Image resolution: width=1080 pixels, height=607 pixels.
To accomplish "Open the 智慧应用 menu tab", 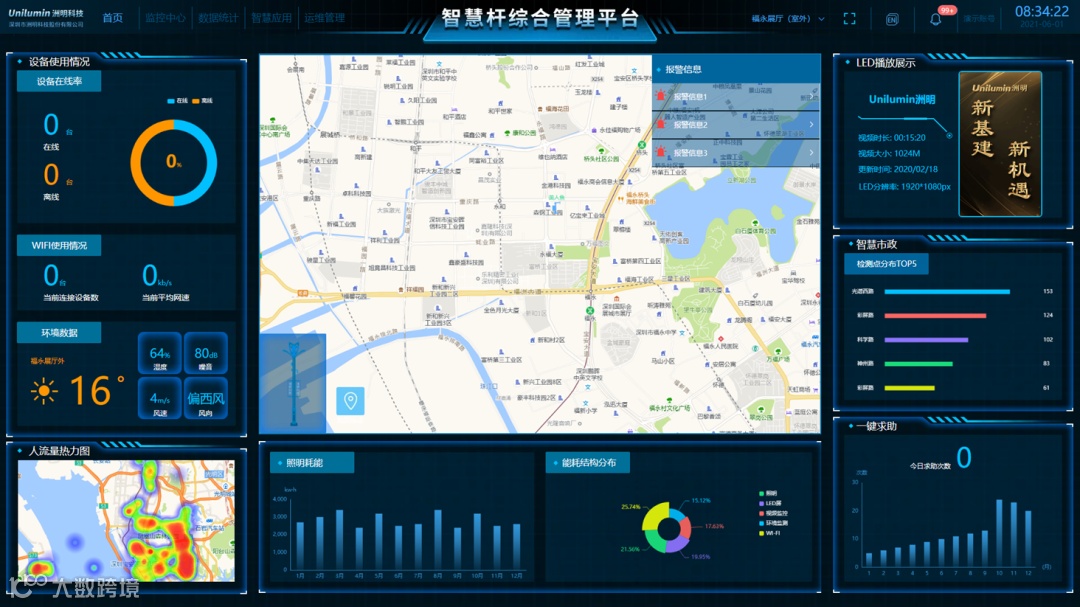I will (271, 18).
